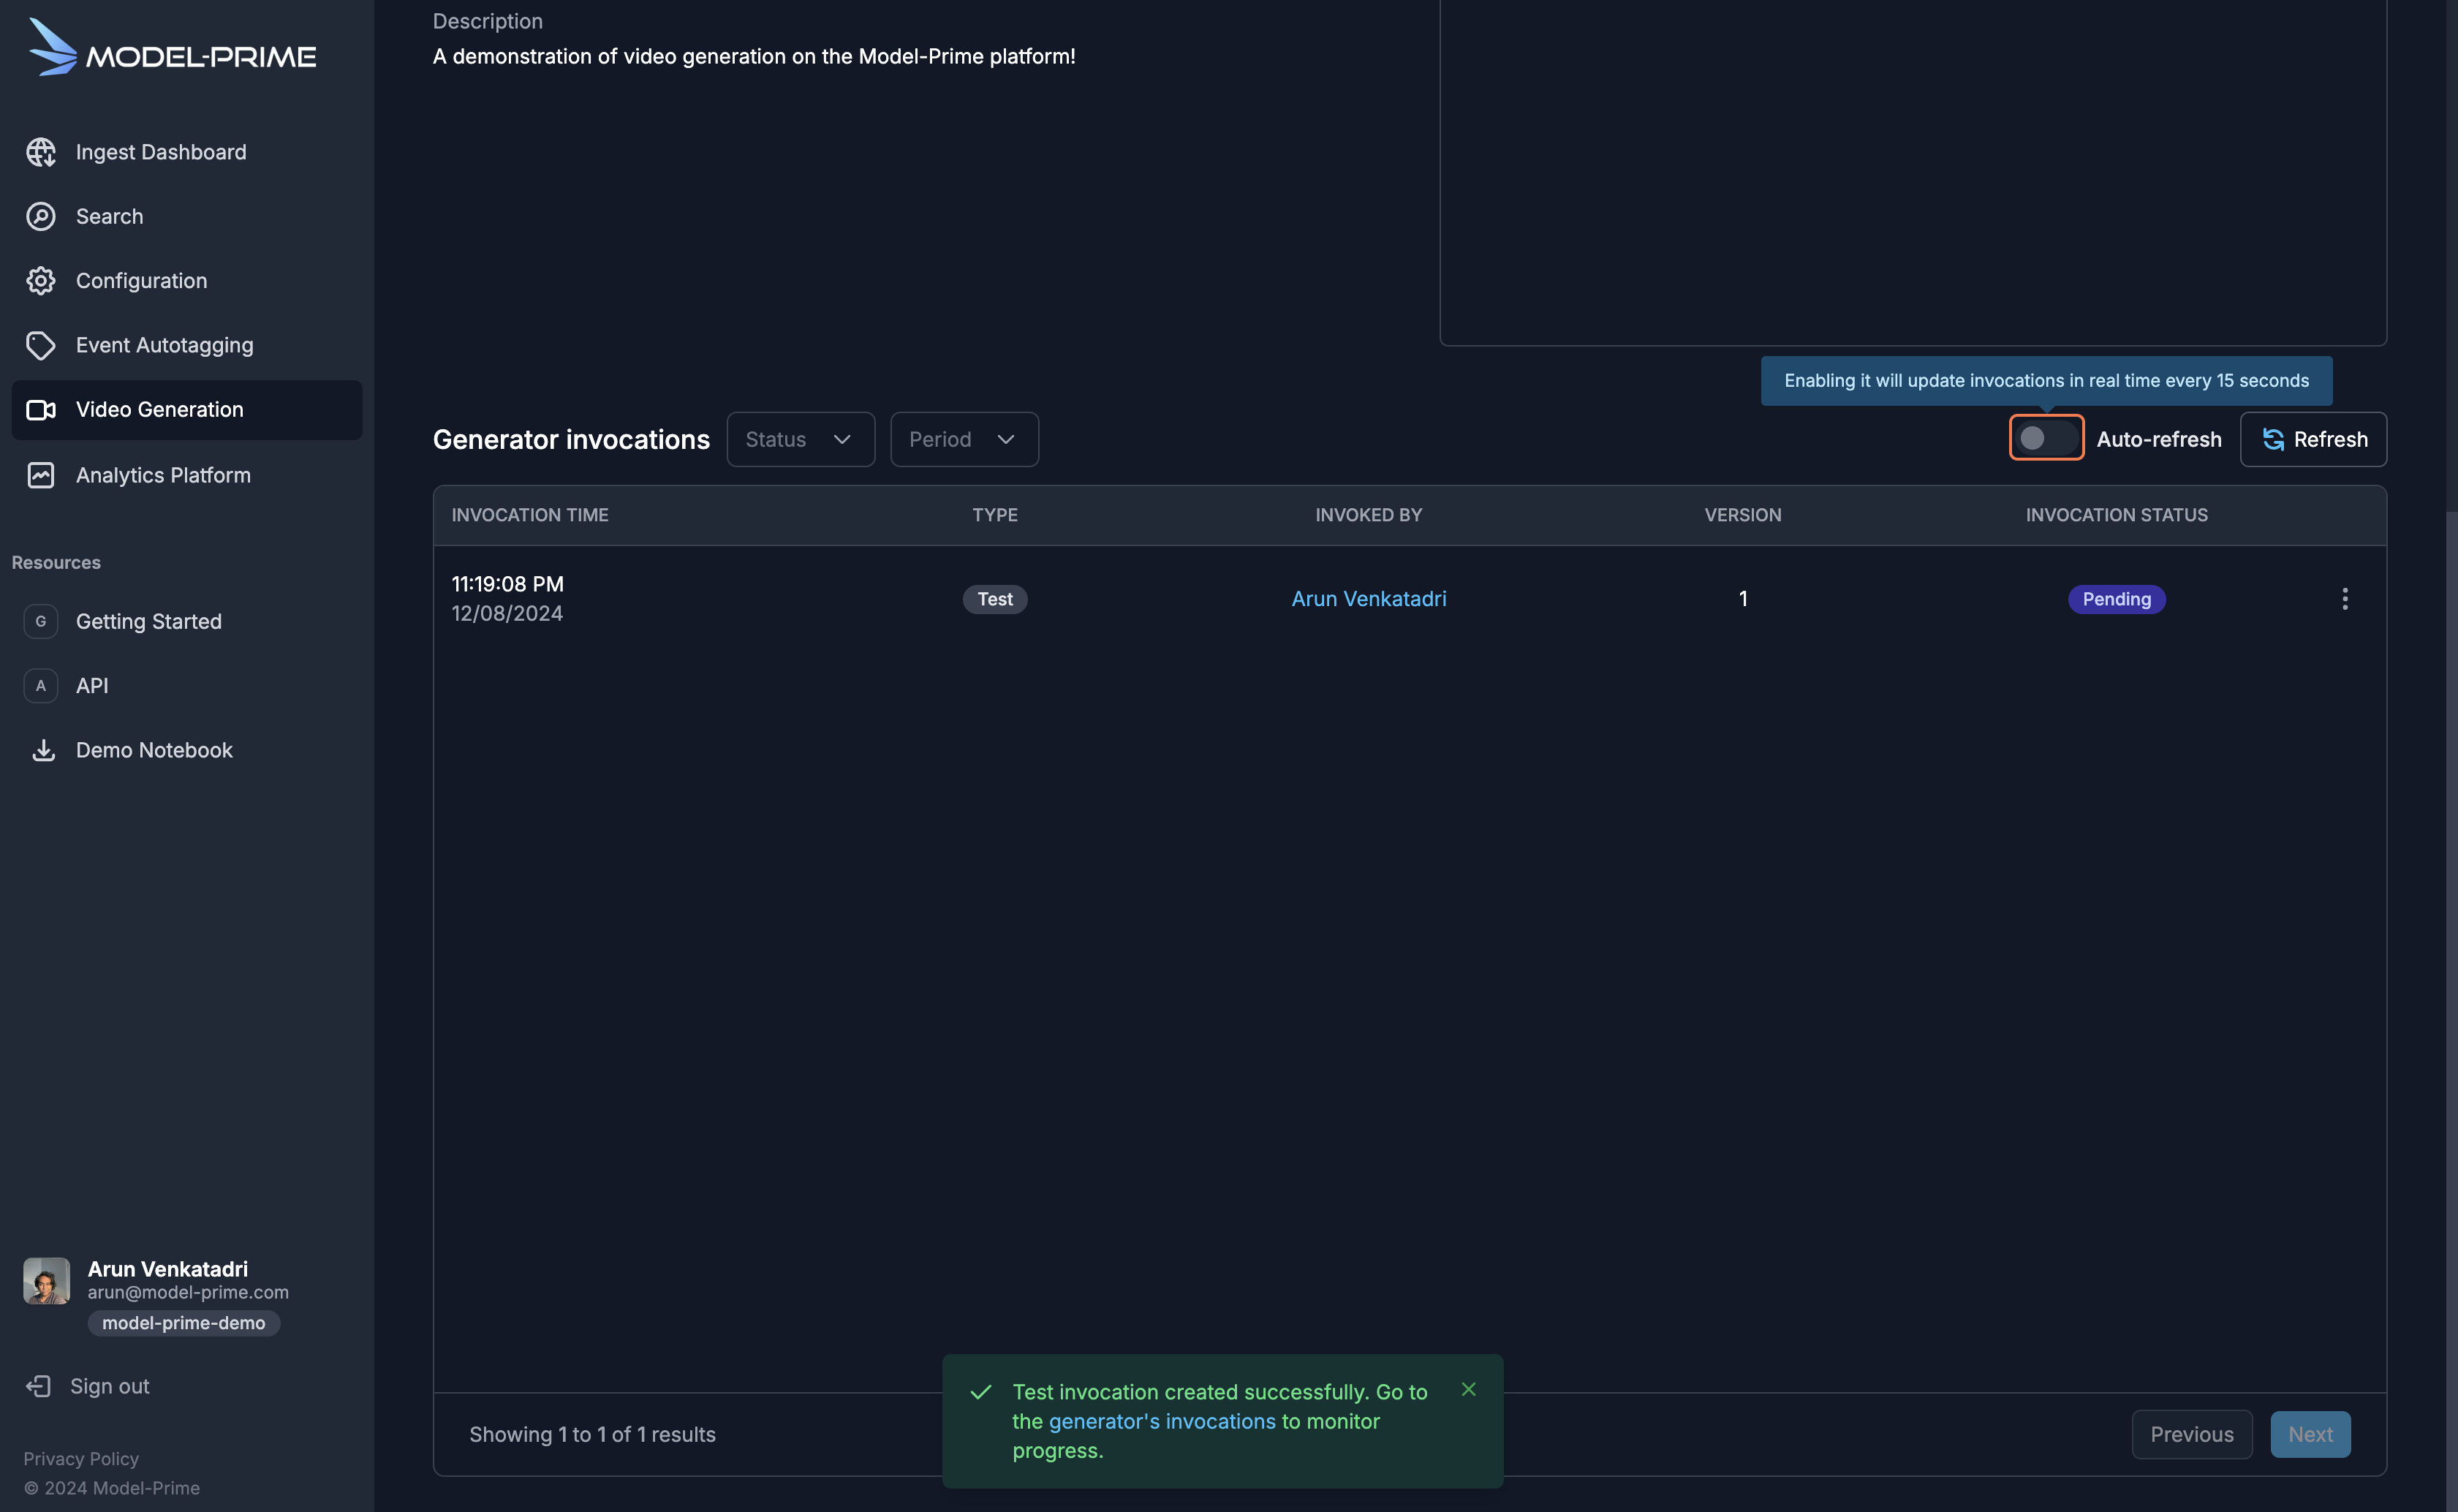Click the Configuration gear icon

point(41,281)
